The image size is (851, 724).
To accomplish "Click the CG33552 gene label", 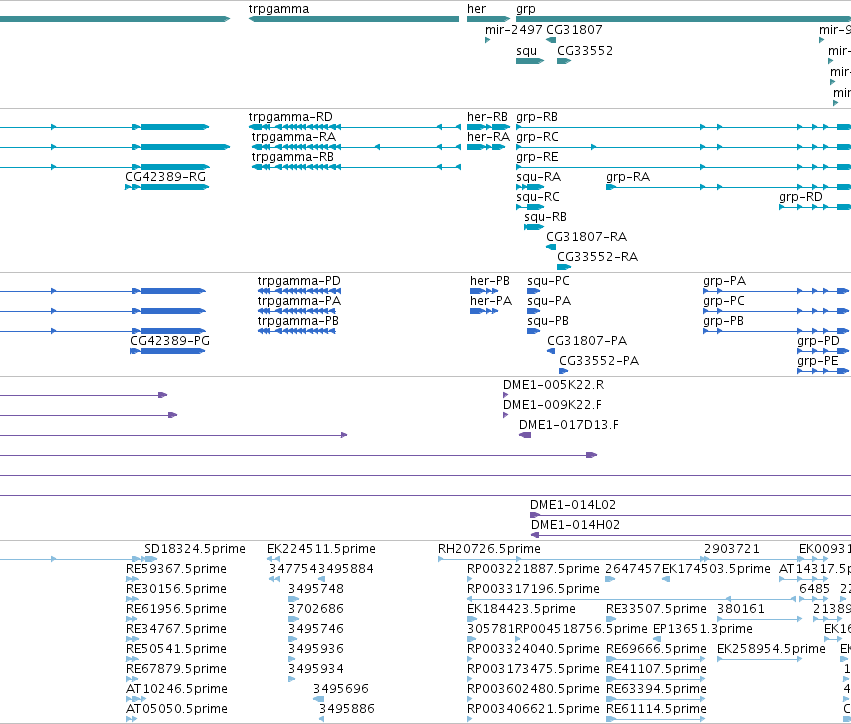I will tap(585, 51).
